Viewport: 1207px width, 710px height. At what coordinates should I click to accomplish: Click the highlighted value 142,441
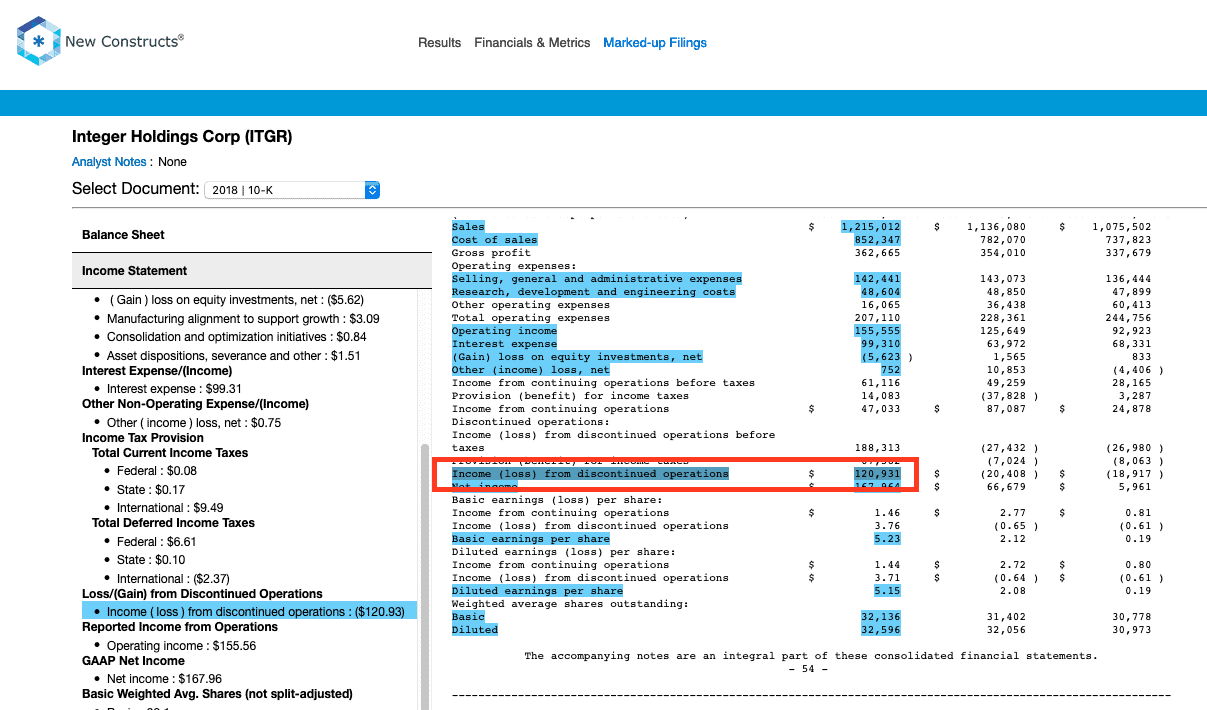[x=877, y=279]
